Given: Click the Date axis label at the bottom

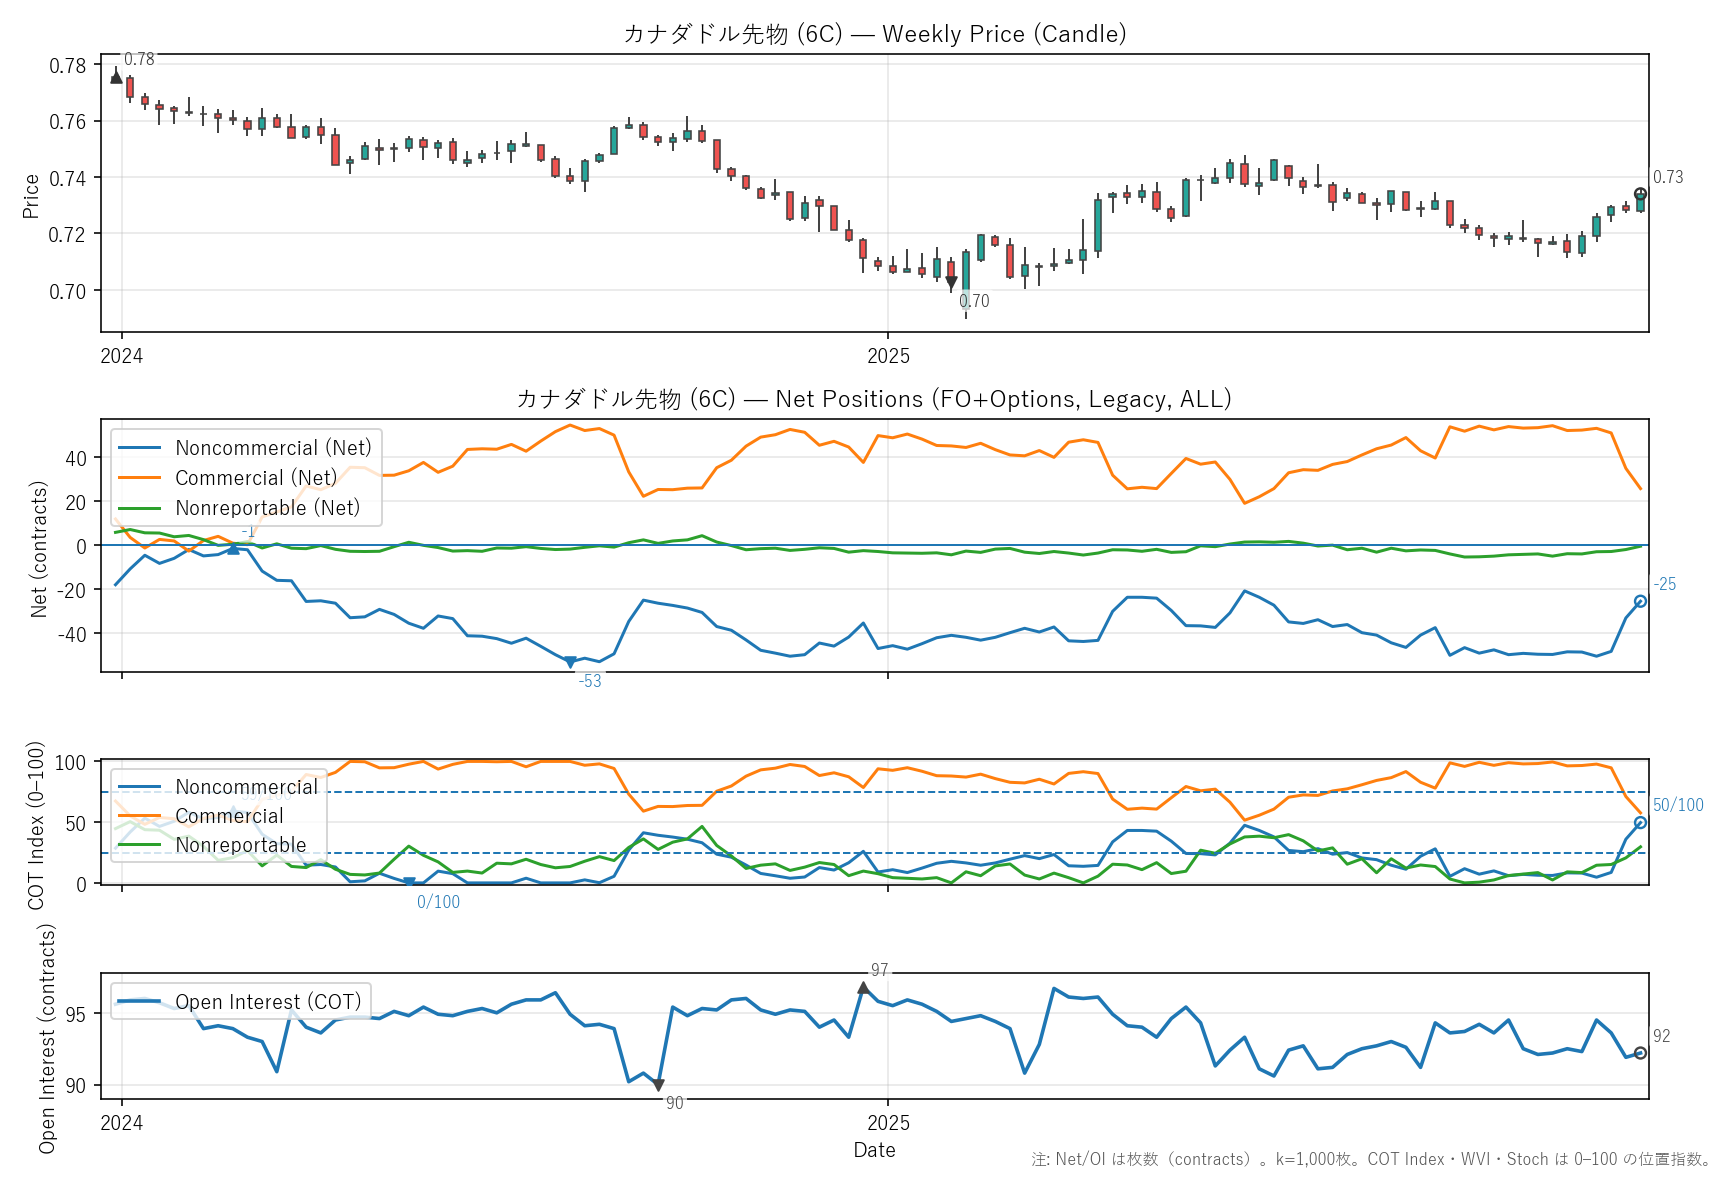Looking at the screenshot, I should (874, 1150).
